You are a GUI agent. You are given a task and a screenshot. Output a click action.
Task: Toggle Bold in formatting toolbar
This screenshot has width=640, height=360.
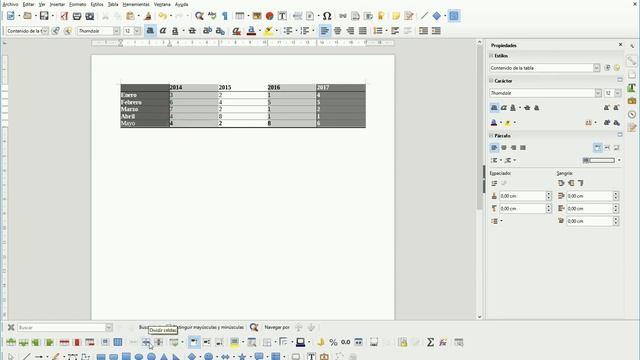pyautogui.click(x=150, y=31)
